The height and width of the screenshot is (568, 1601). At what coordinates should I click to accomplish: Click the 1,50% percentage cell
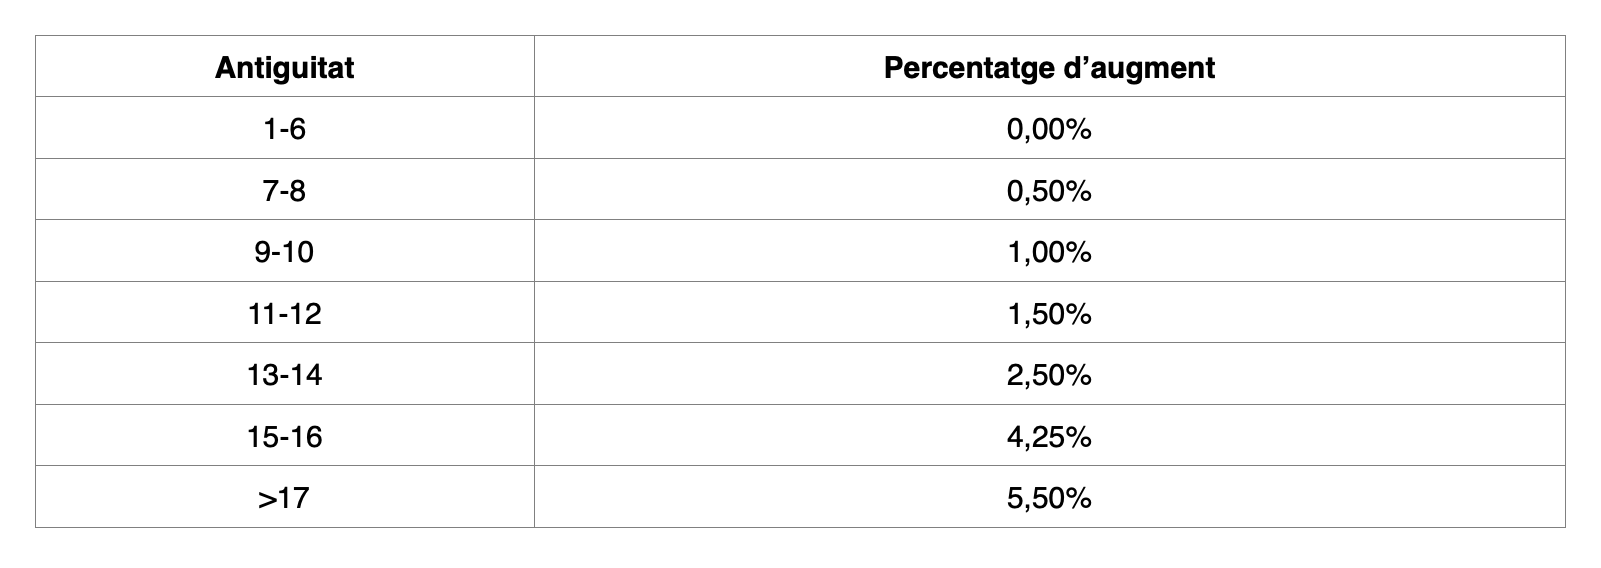pyautogui.click(x=1049, y=314)
